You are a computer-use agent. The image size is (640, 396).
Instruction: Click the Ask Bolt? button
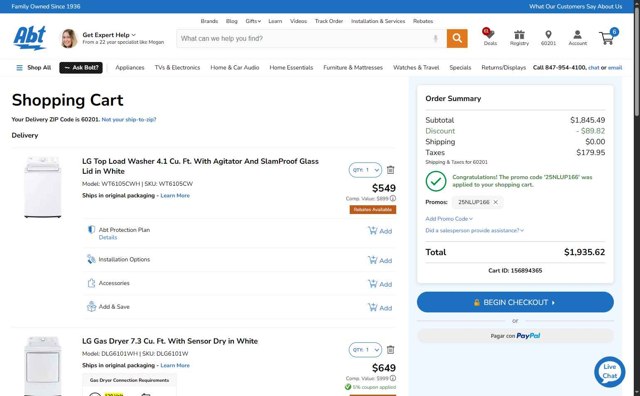click(81, 68)
